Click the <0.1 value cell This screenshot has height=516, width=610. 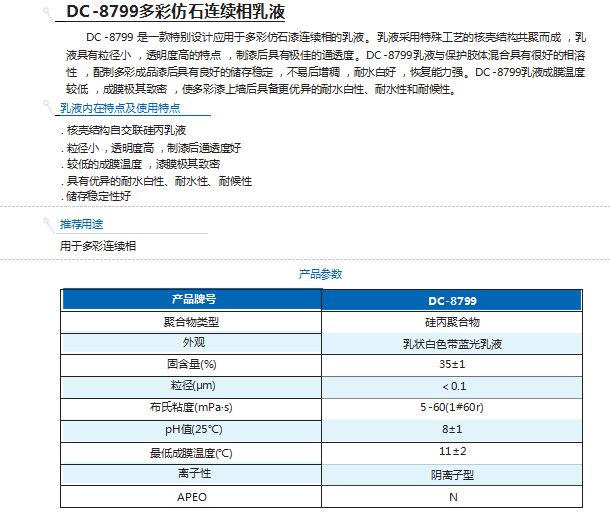[x=452, y=387]
